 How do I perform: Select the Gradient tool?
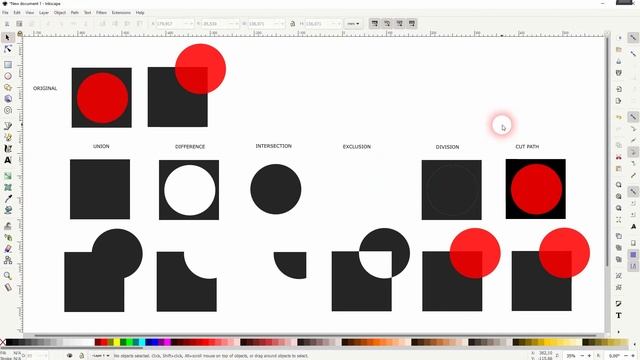8,176
